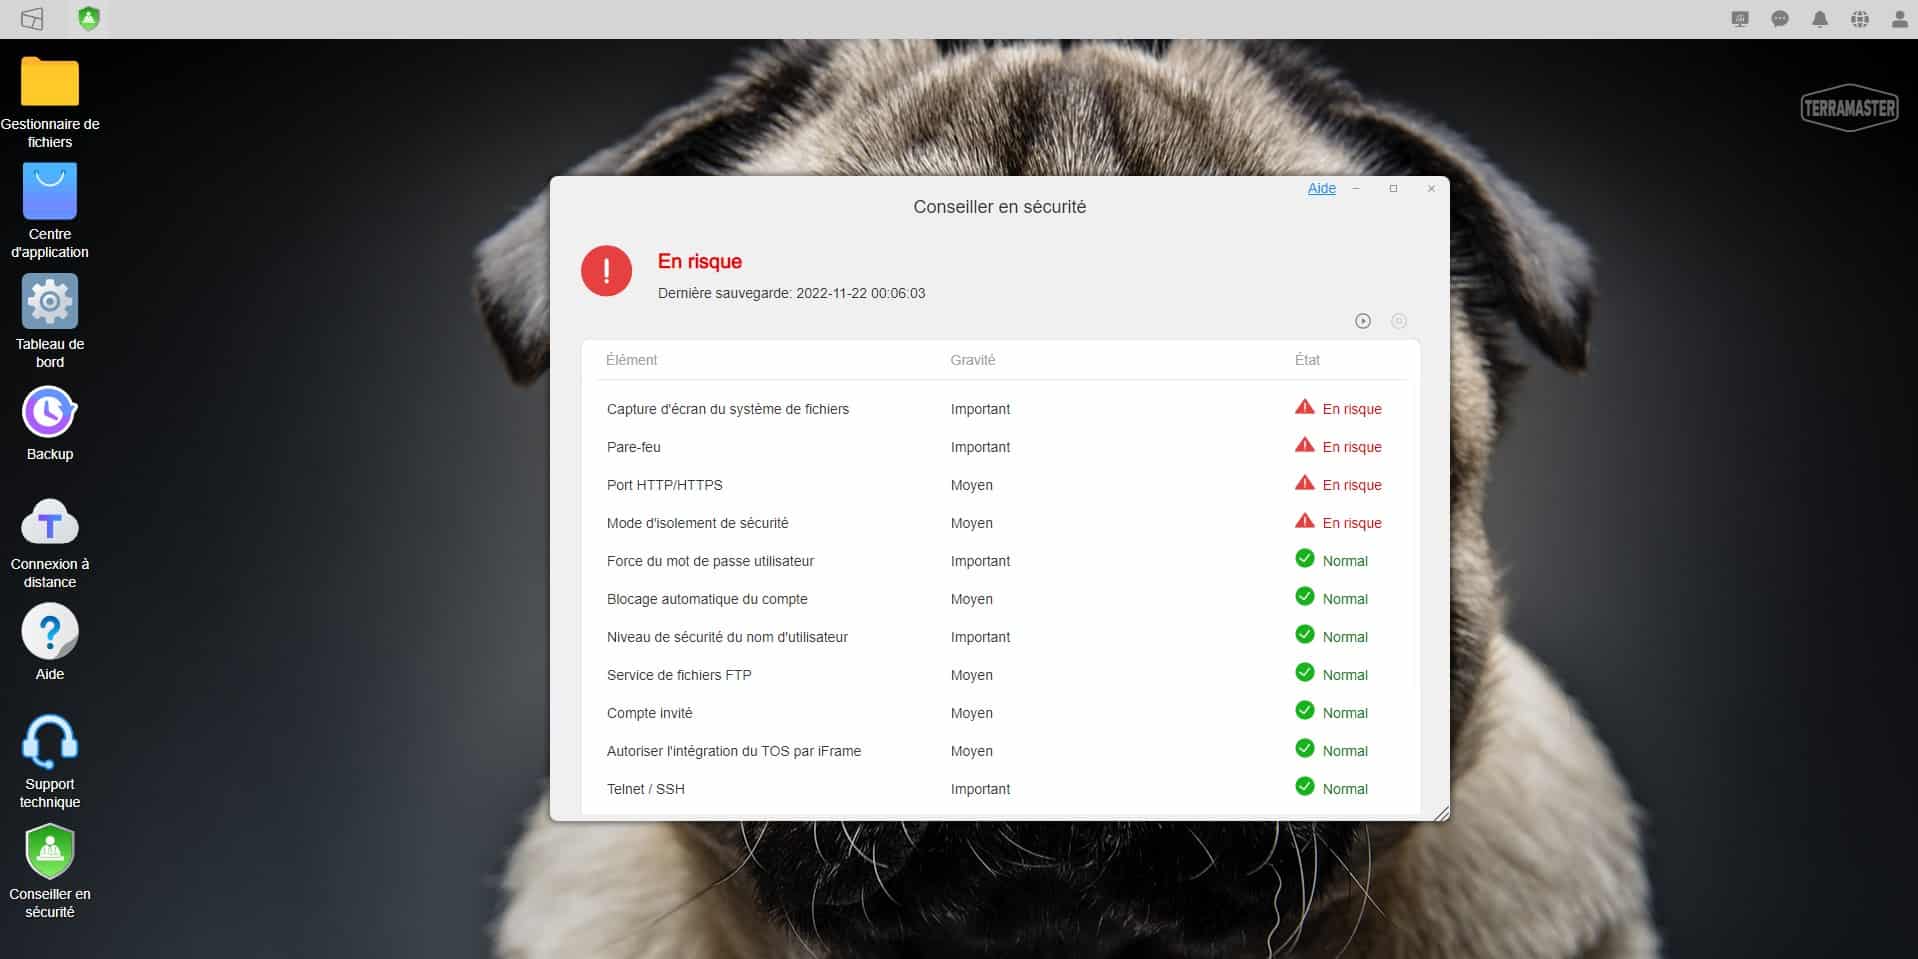The image size is (1918, 959).
Task: Select "Blocage automatique du compte" item
Action: 707,599
